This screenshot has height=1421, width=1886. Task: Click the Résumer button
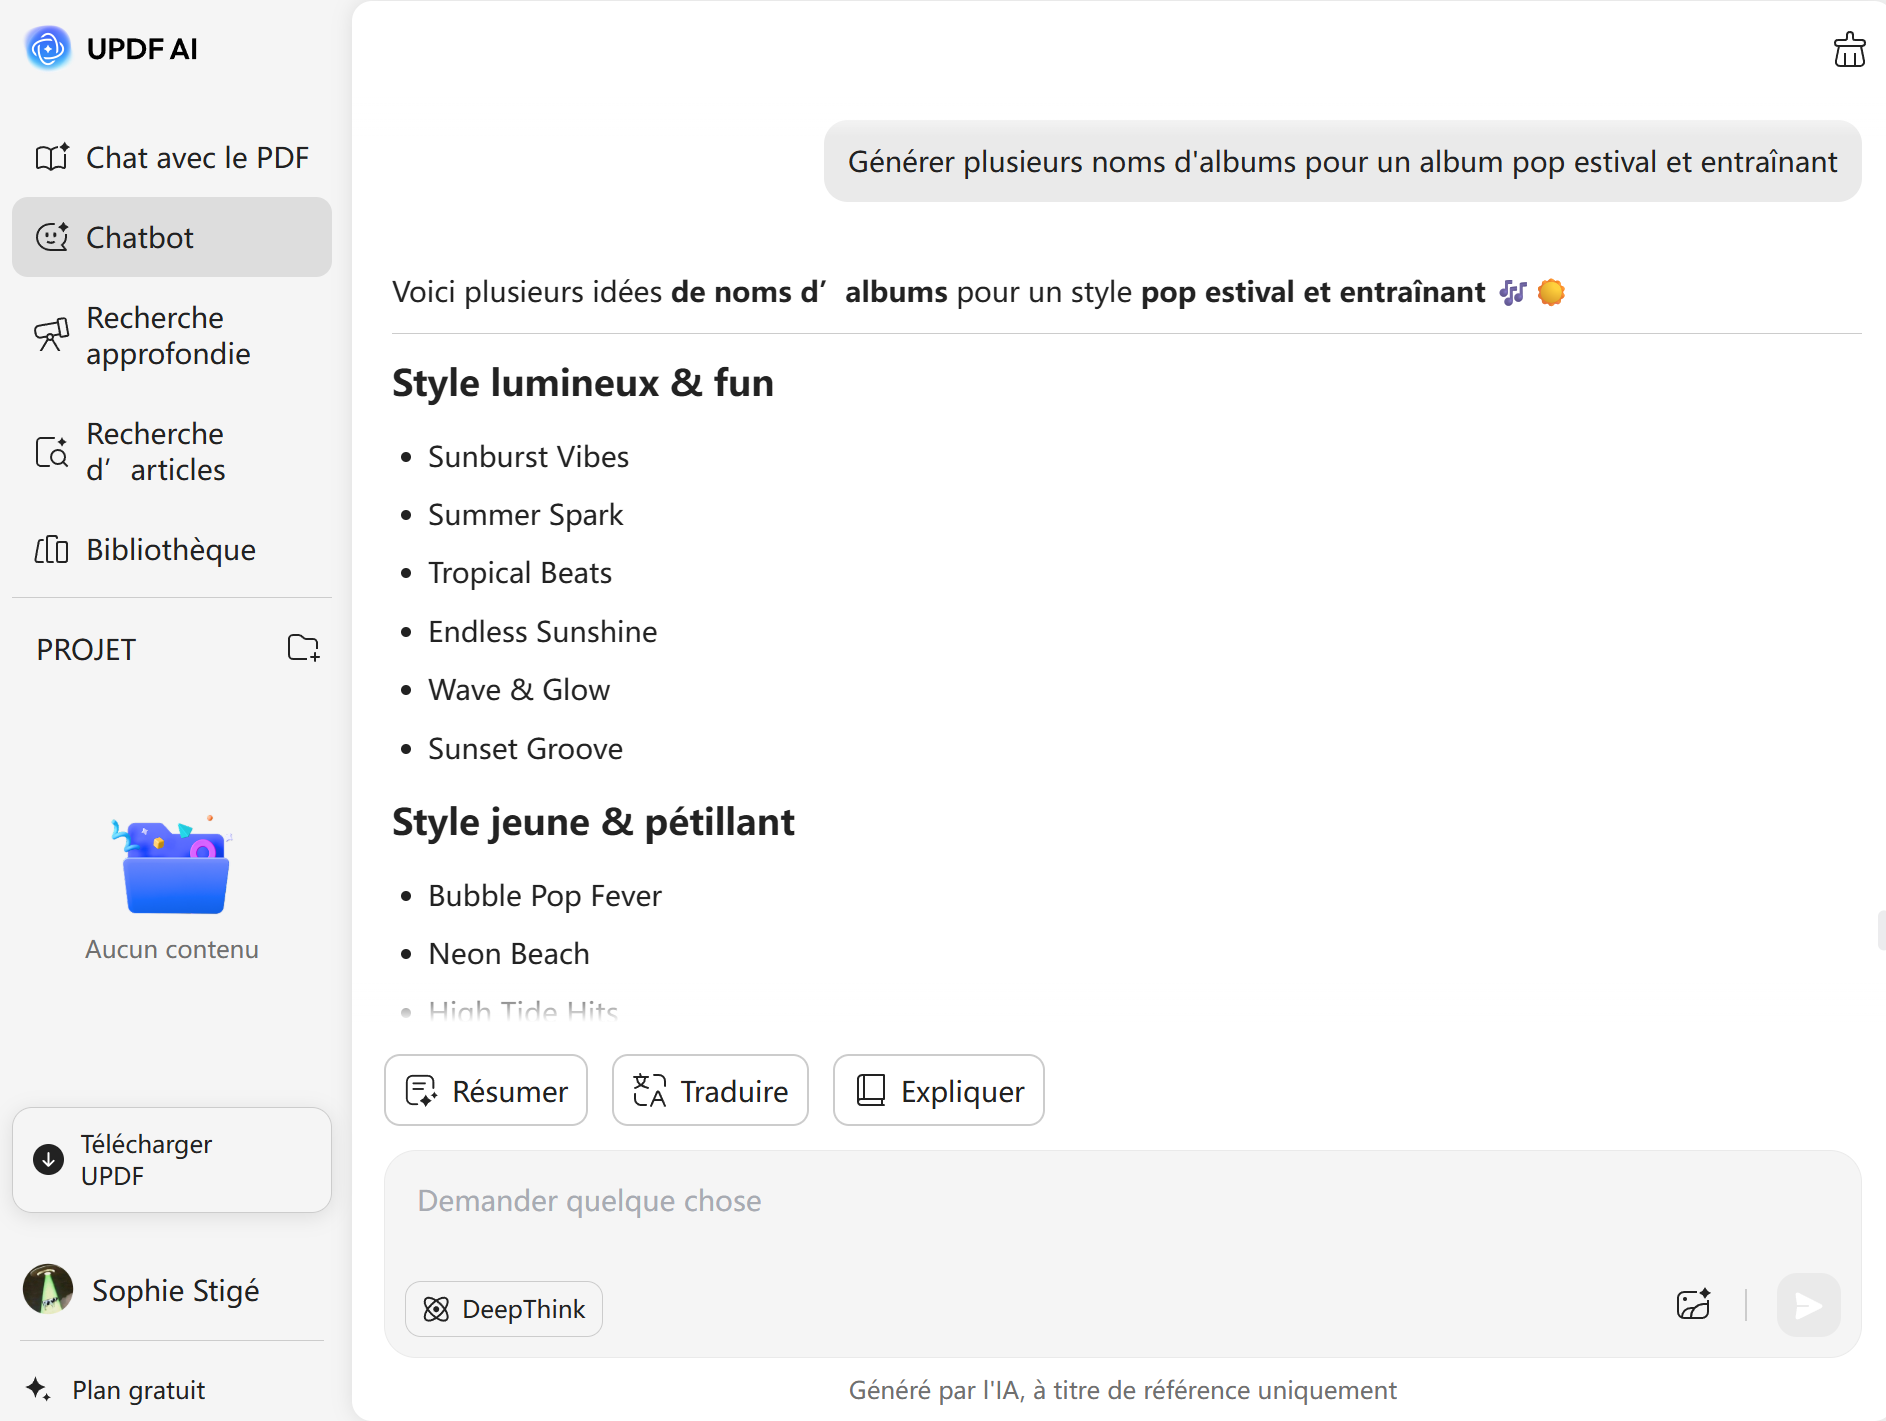pos(486,1090)
